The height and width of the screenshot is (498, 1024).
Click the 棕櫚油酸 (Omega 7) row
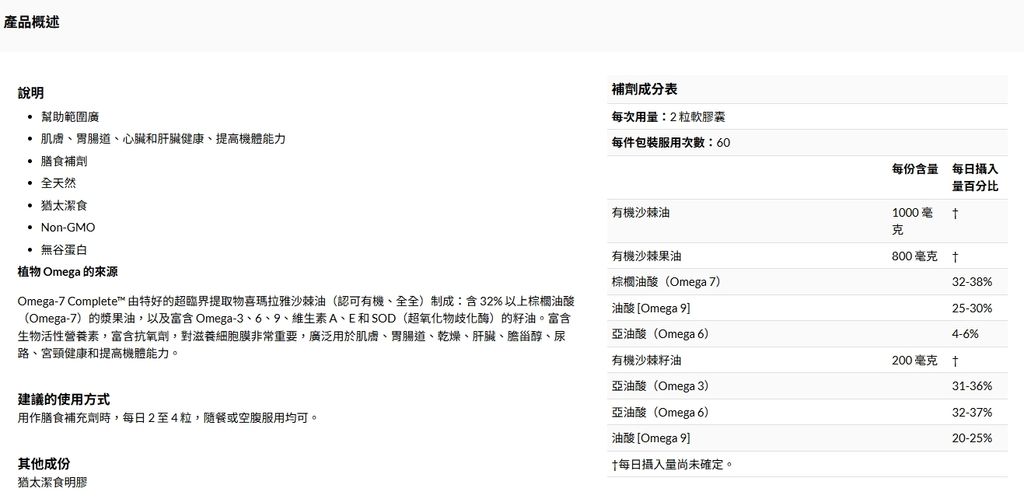click(x=666, y=282)
